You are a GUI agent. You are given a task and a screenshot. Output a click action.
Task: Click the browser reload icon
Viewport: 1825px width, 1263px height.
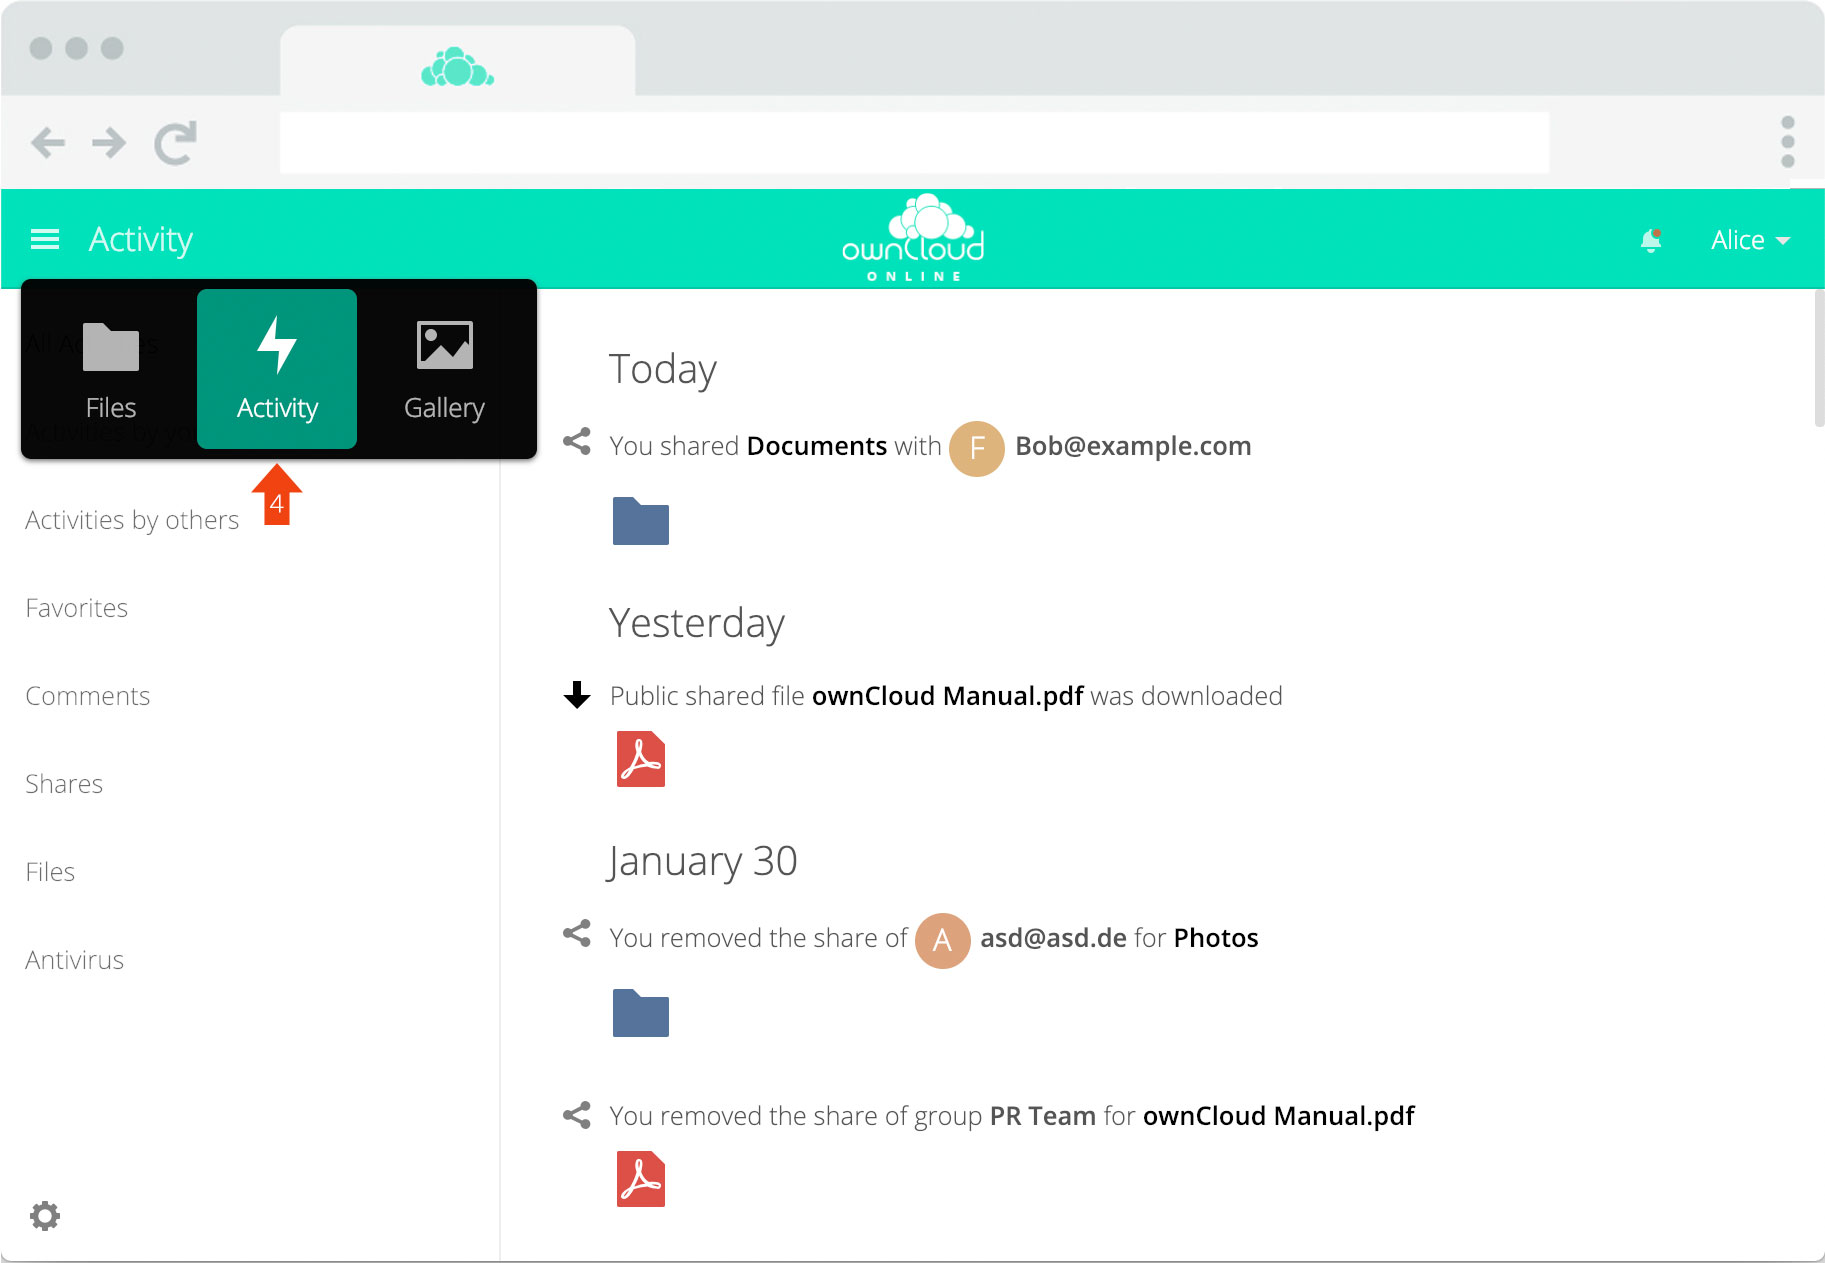pos(176,143)
